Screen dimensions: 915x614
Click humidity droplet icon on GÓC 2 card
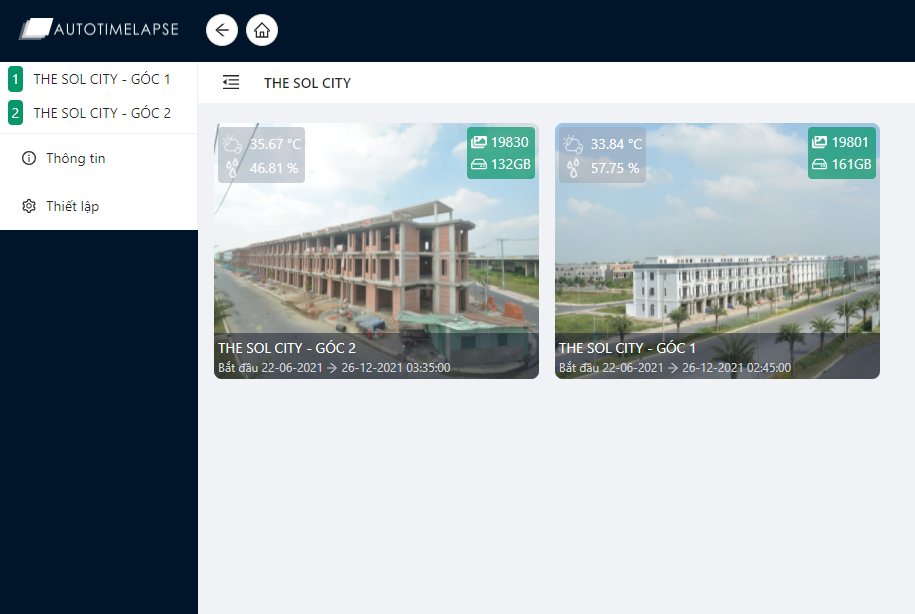coord(232,168)
